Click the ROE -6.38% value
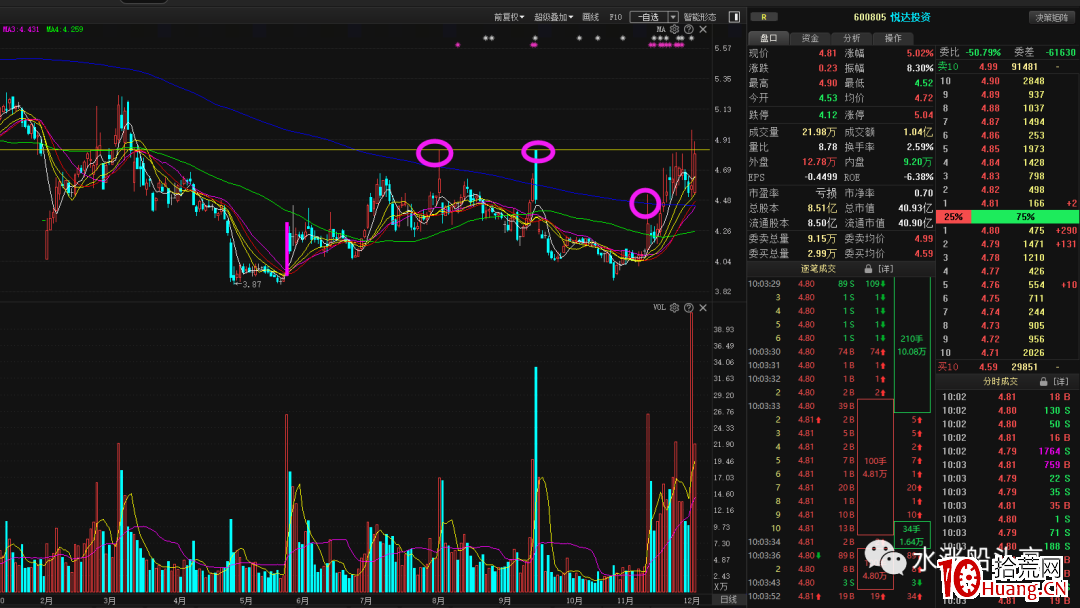Screen dimensions: 1080x608 919,177
